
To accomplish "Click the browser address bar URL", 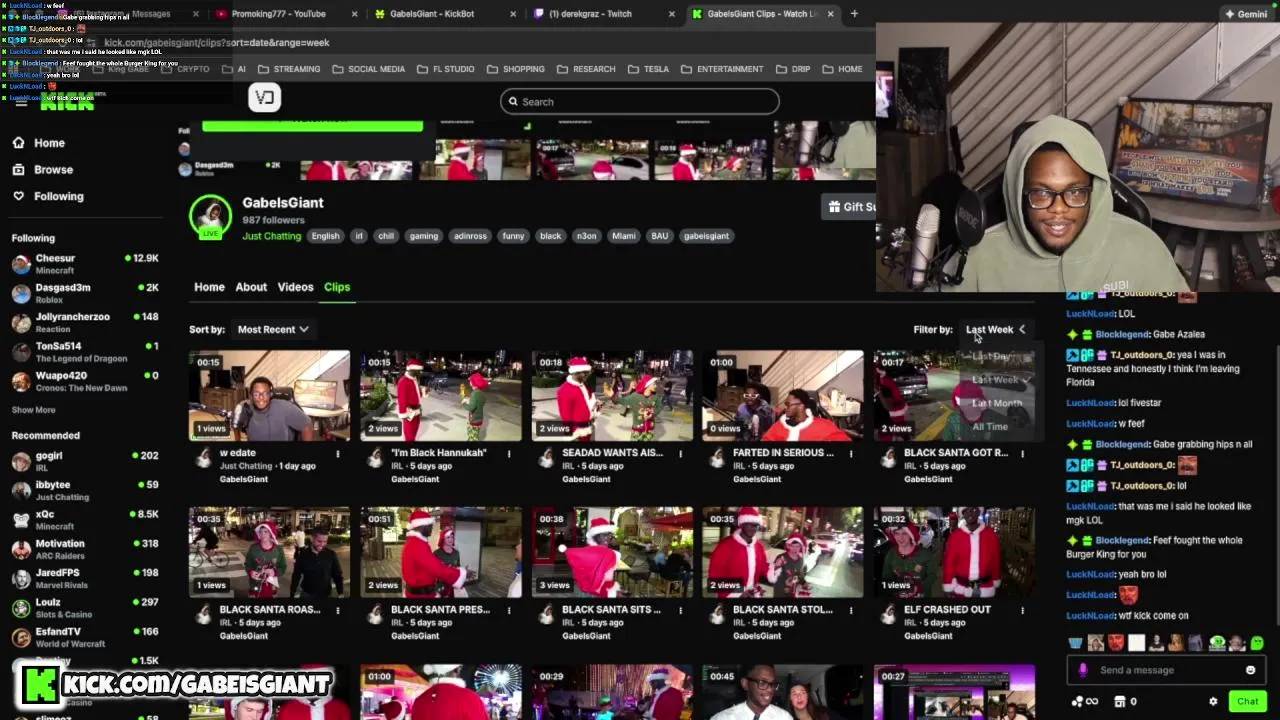I will pyautogui.click(x=216, y=43).
